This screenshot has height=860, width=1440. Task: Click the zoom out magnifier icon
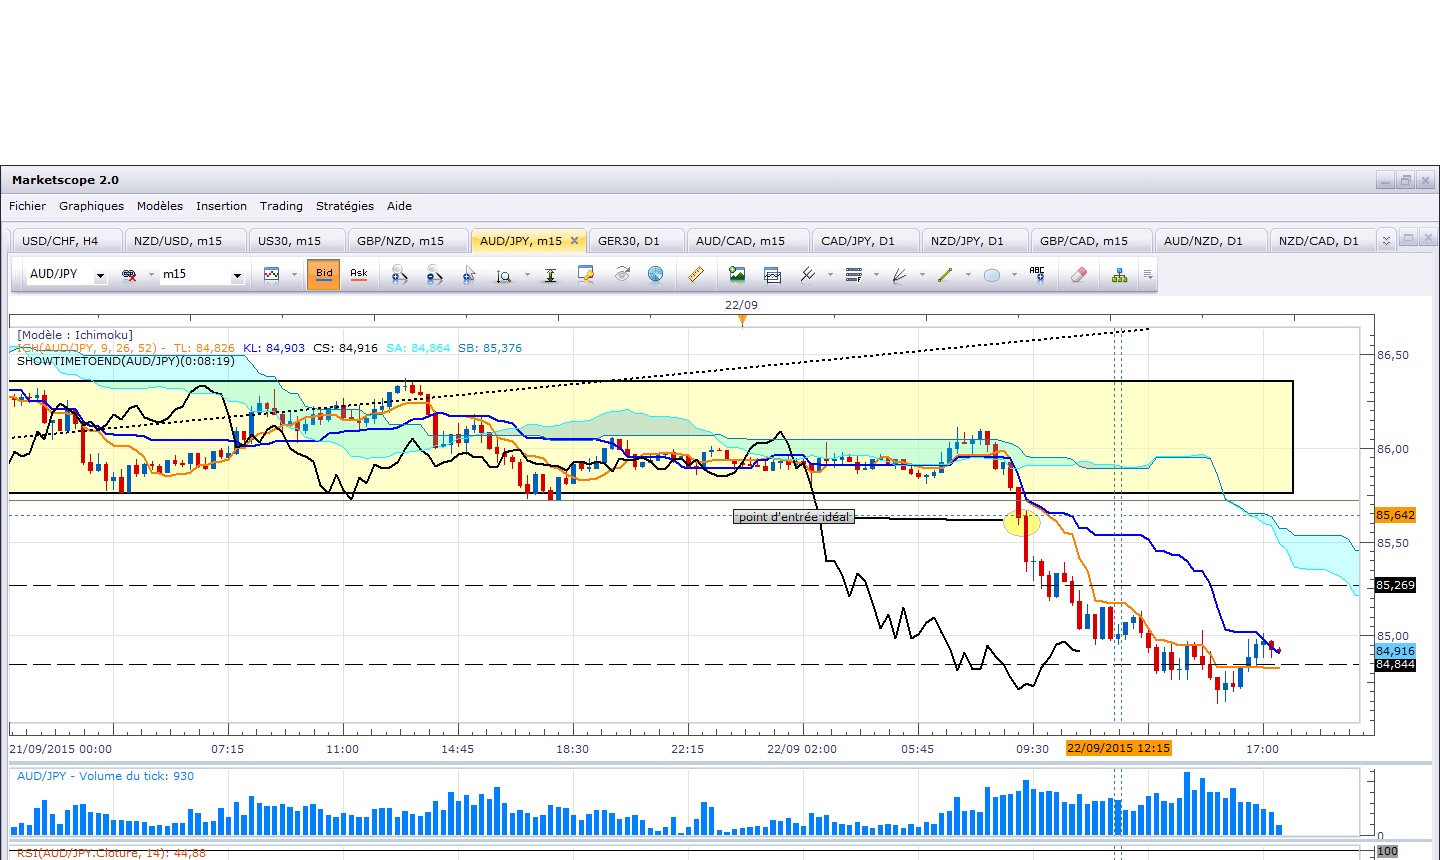tap(434, 274)
